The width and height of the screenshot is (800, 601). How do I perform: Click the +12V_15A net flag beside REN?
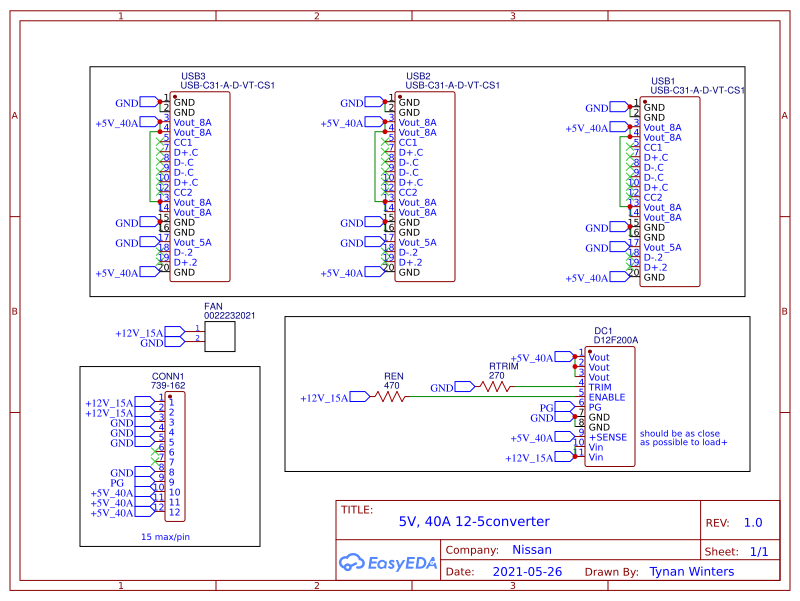tap(326, 398)
